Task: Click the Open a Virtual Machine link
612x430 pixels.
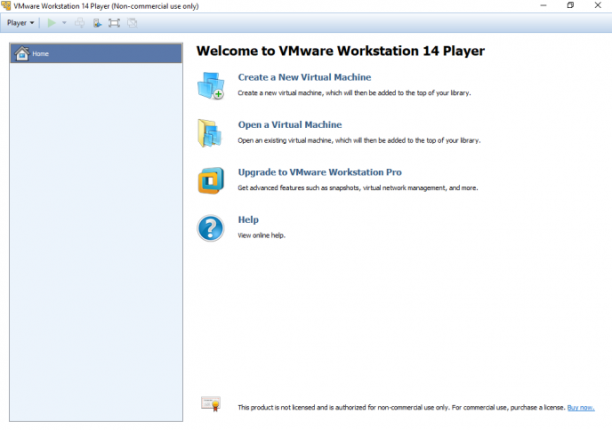Action: click(290, 125)
